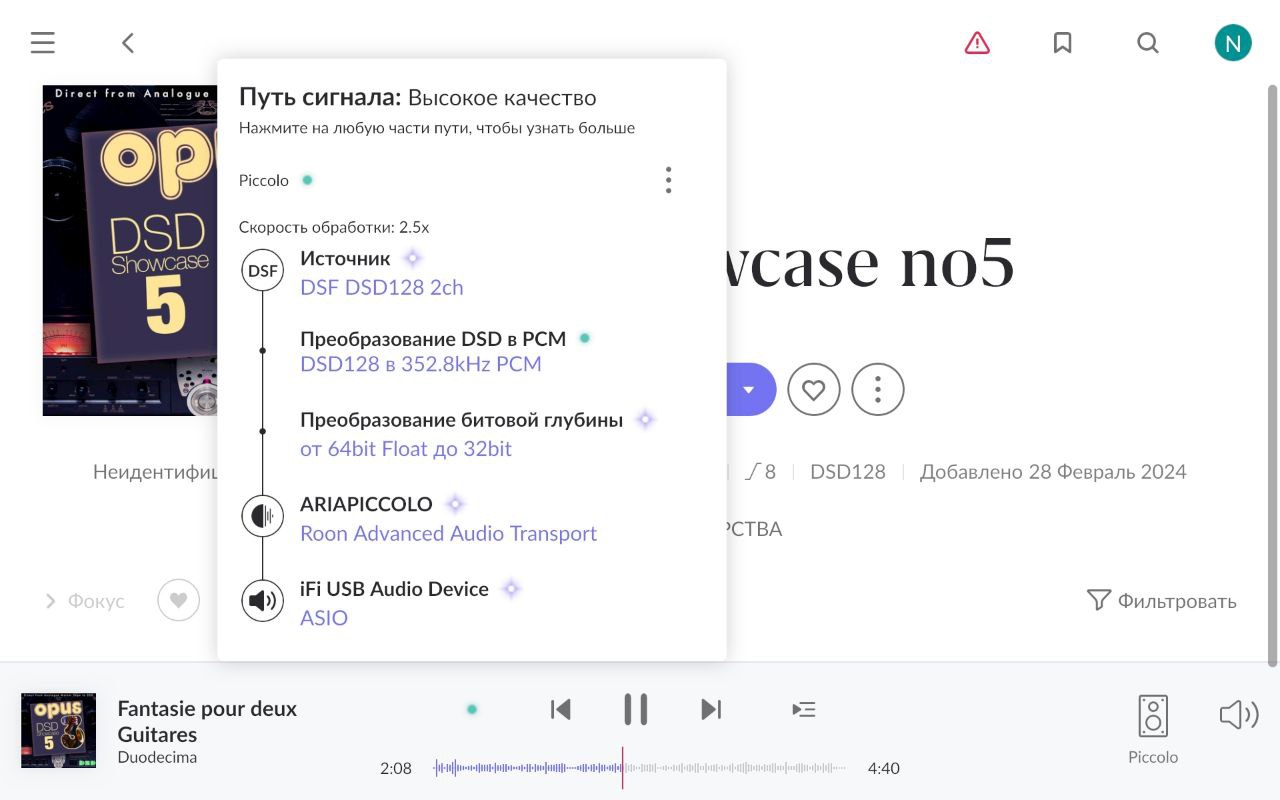Image resolution: width=1280 pixels, height=800 pixels.
Task: Click Источник heading
Action: pyautogui.click(x=345, y=258)
